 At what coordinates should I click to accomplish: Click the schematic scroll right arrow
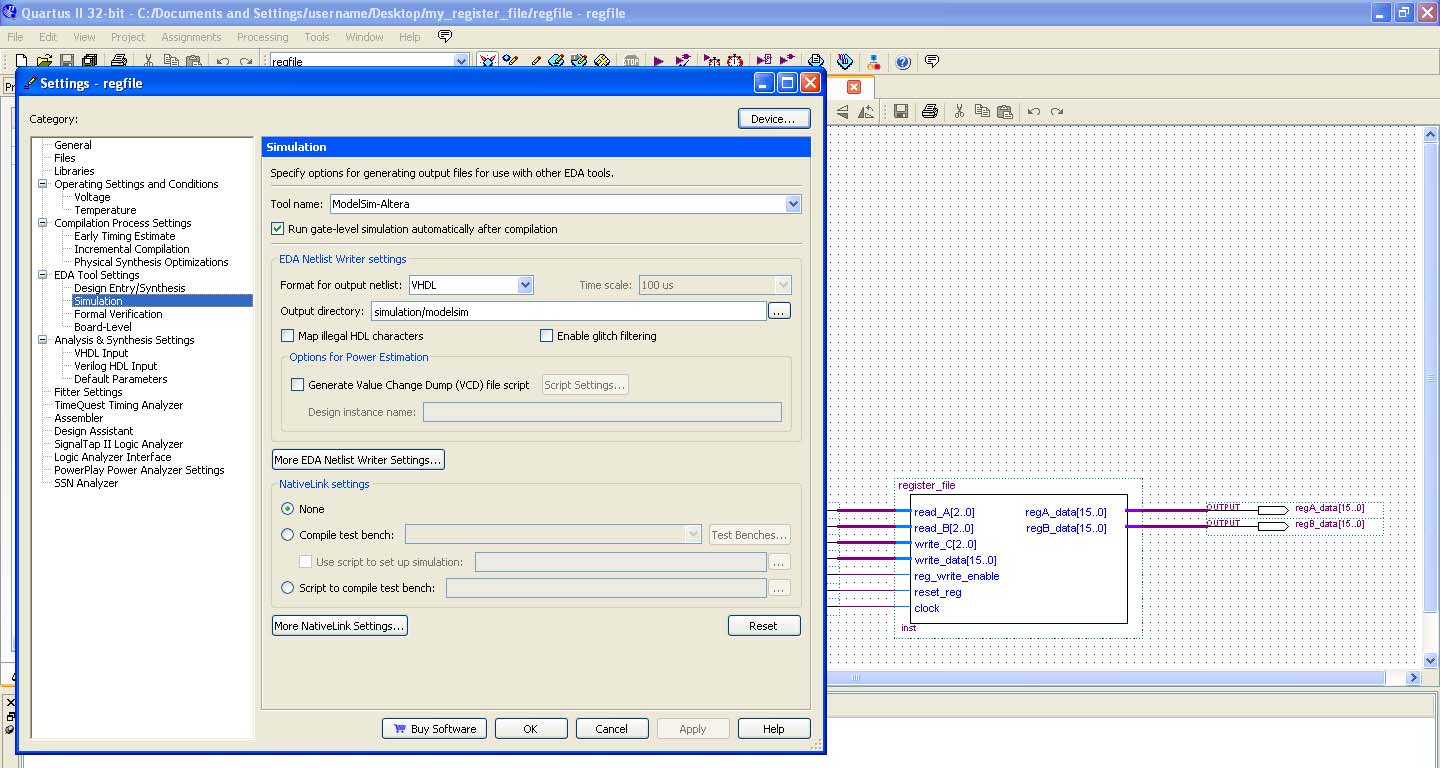click(x=1414, y=677)
